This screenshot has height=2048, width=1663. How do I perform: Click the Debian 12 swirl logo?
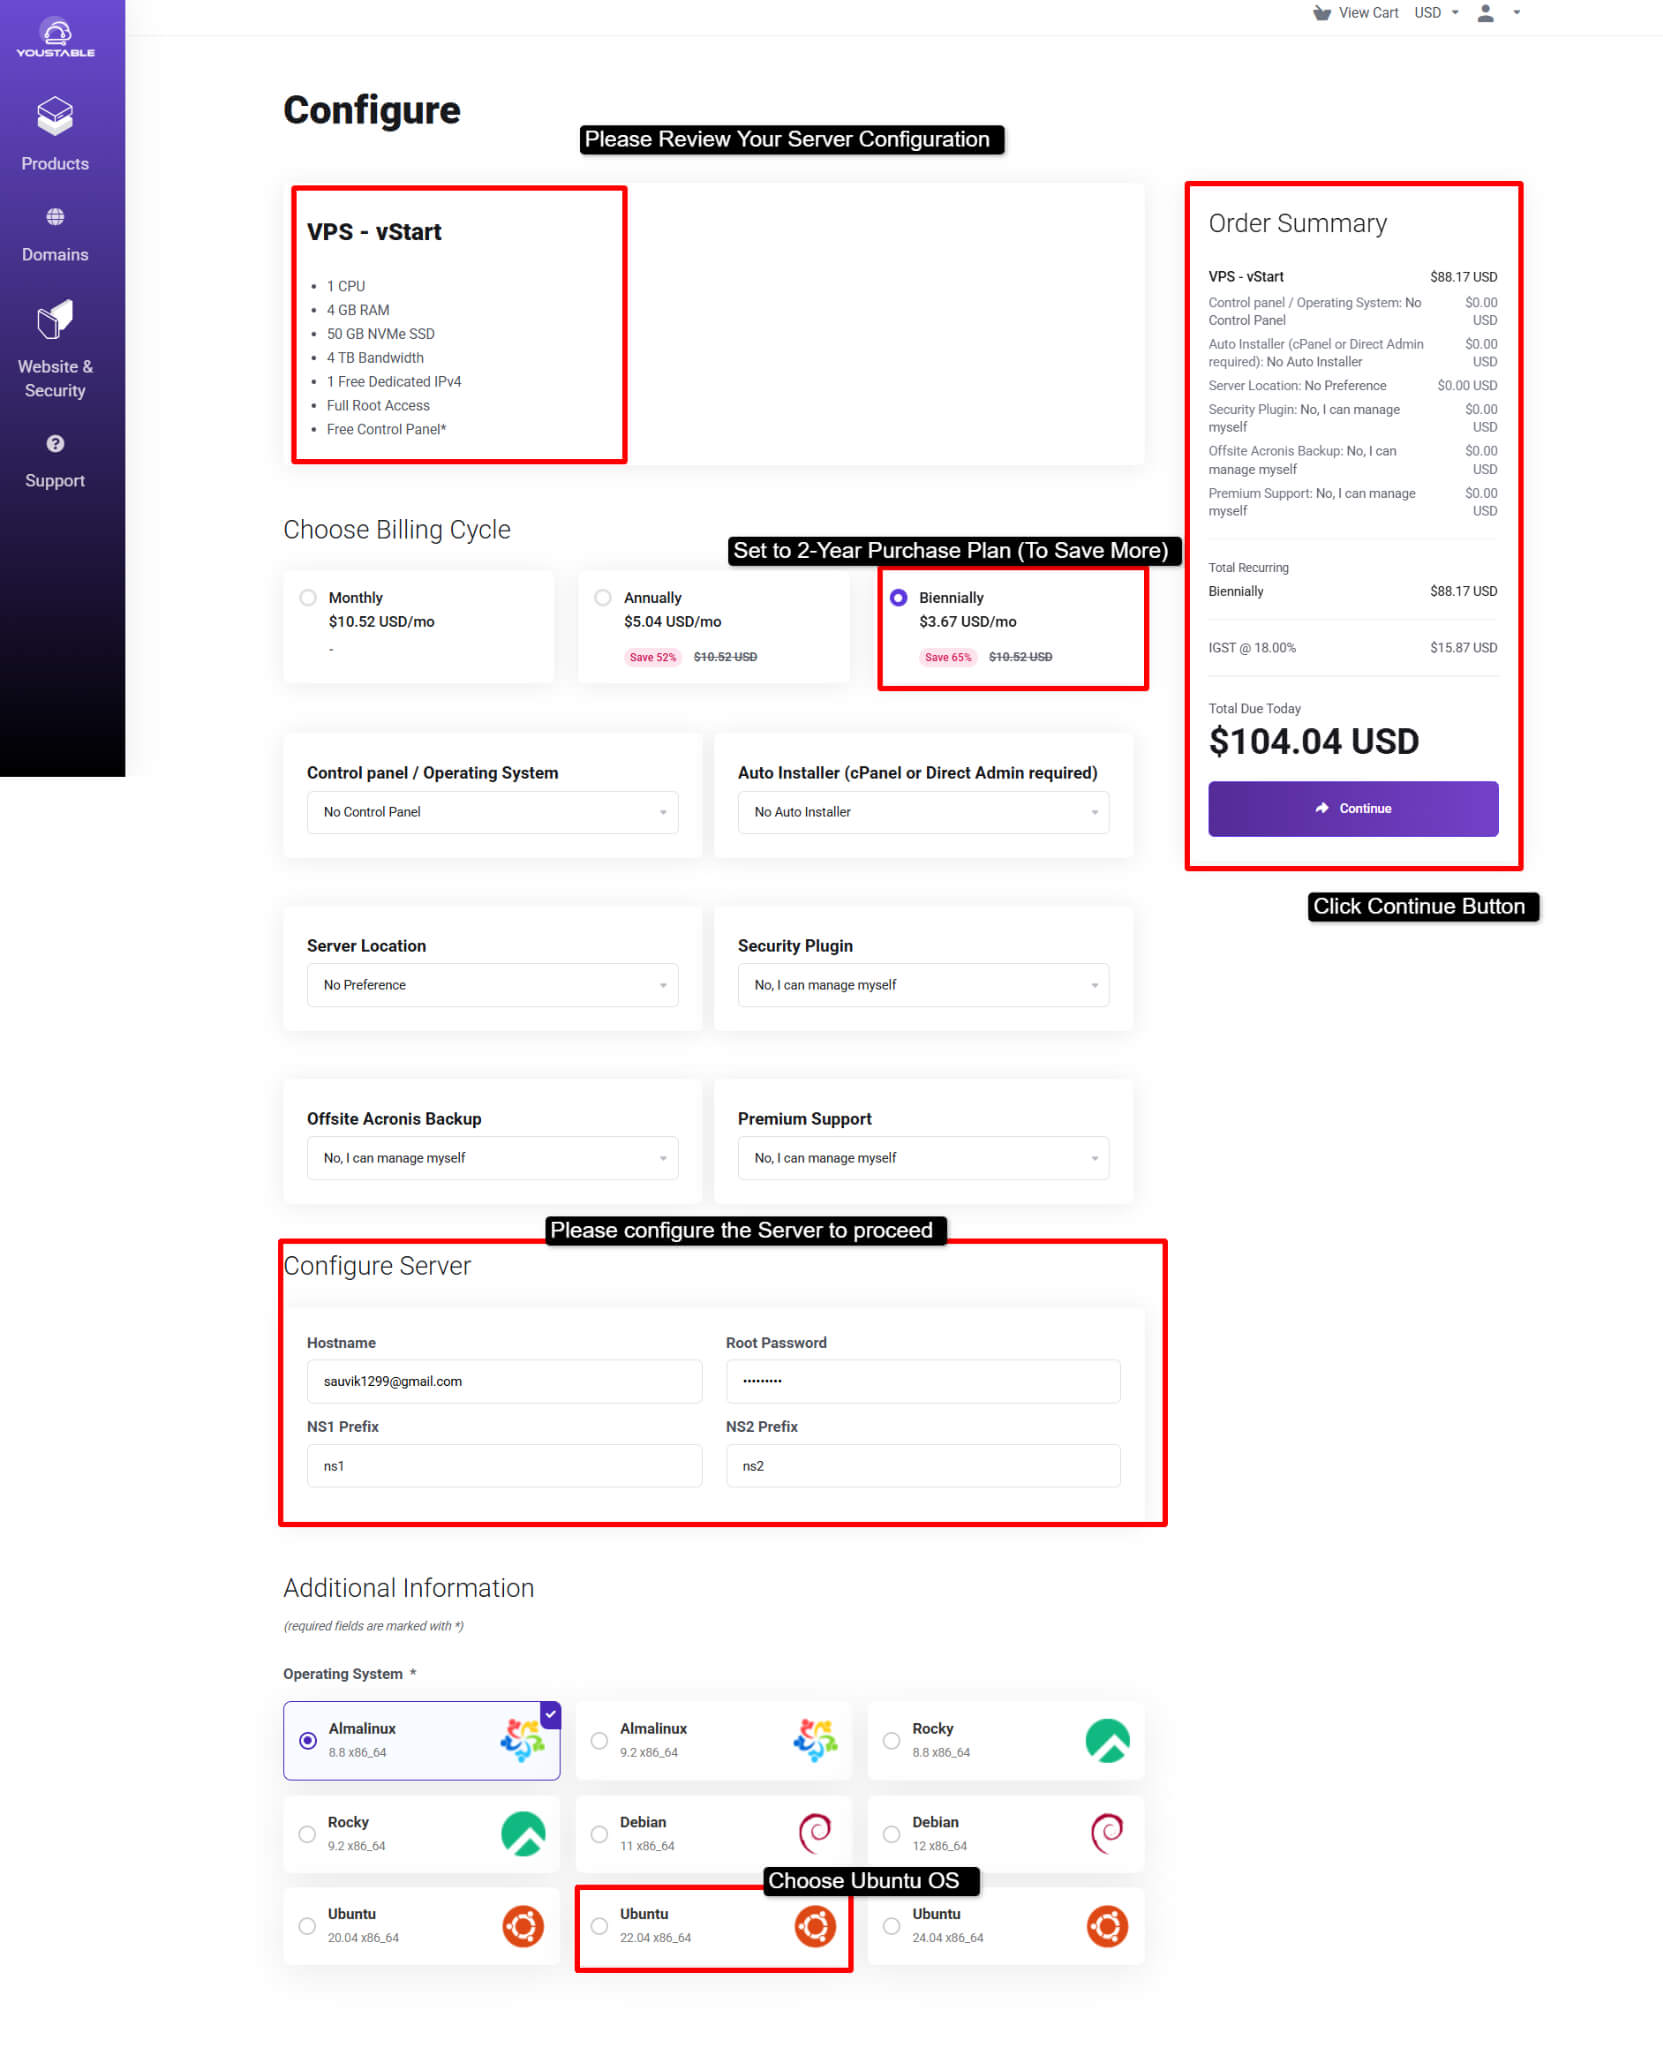1107,1833
